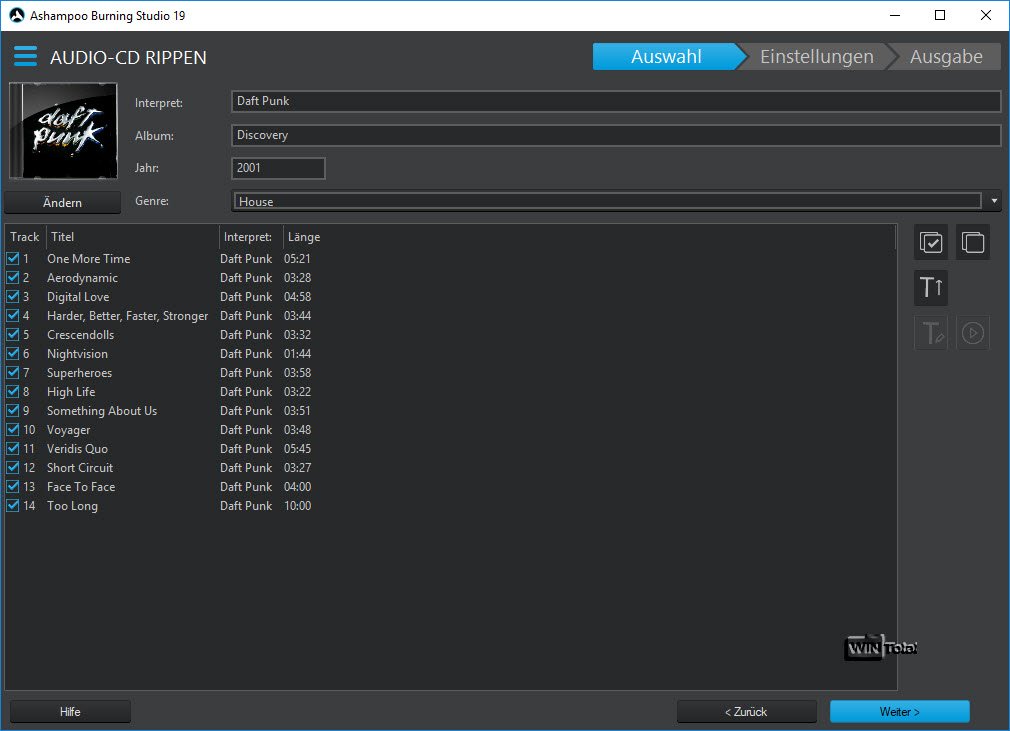This screenshot has height=731, width=1010.
Task: Select track title Crescendolls
Action: [81, 334]
